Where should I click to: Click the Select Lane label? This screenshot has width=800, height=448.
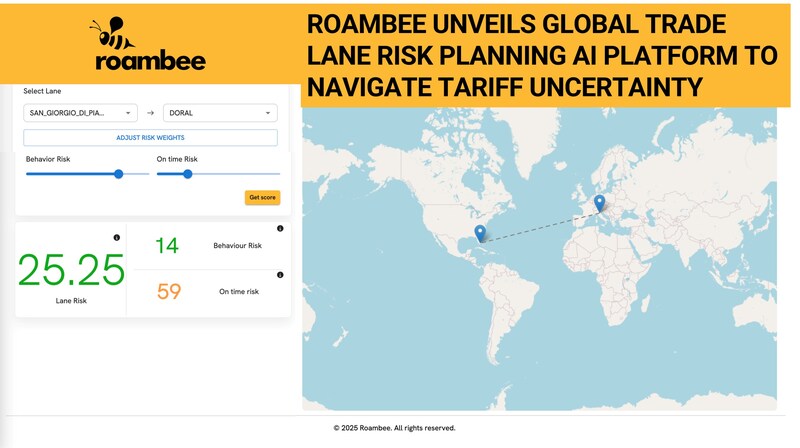42,91
